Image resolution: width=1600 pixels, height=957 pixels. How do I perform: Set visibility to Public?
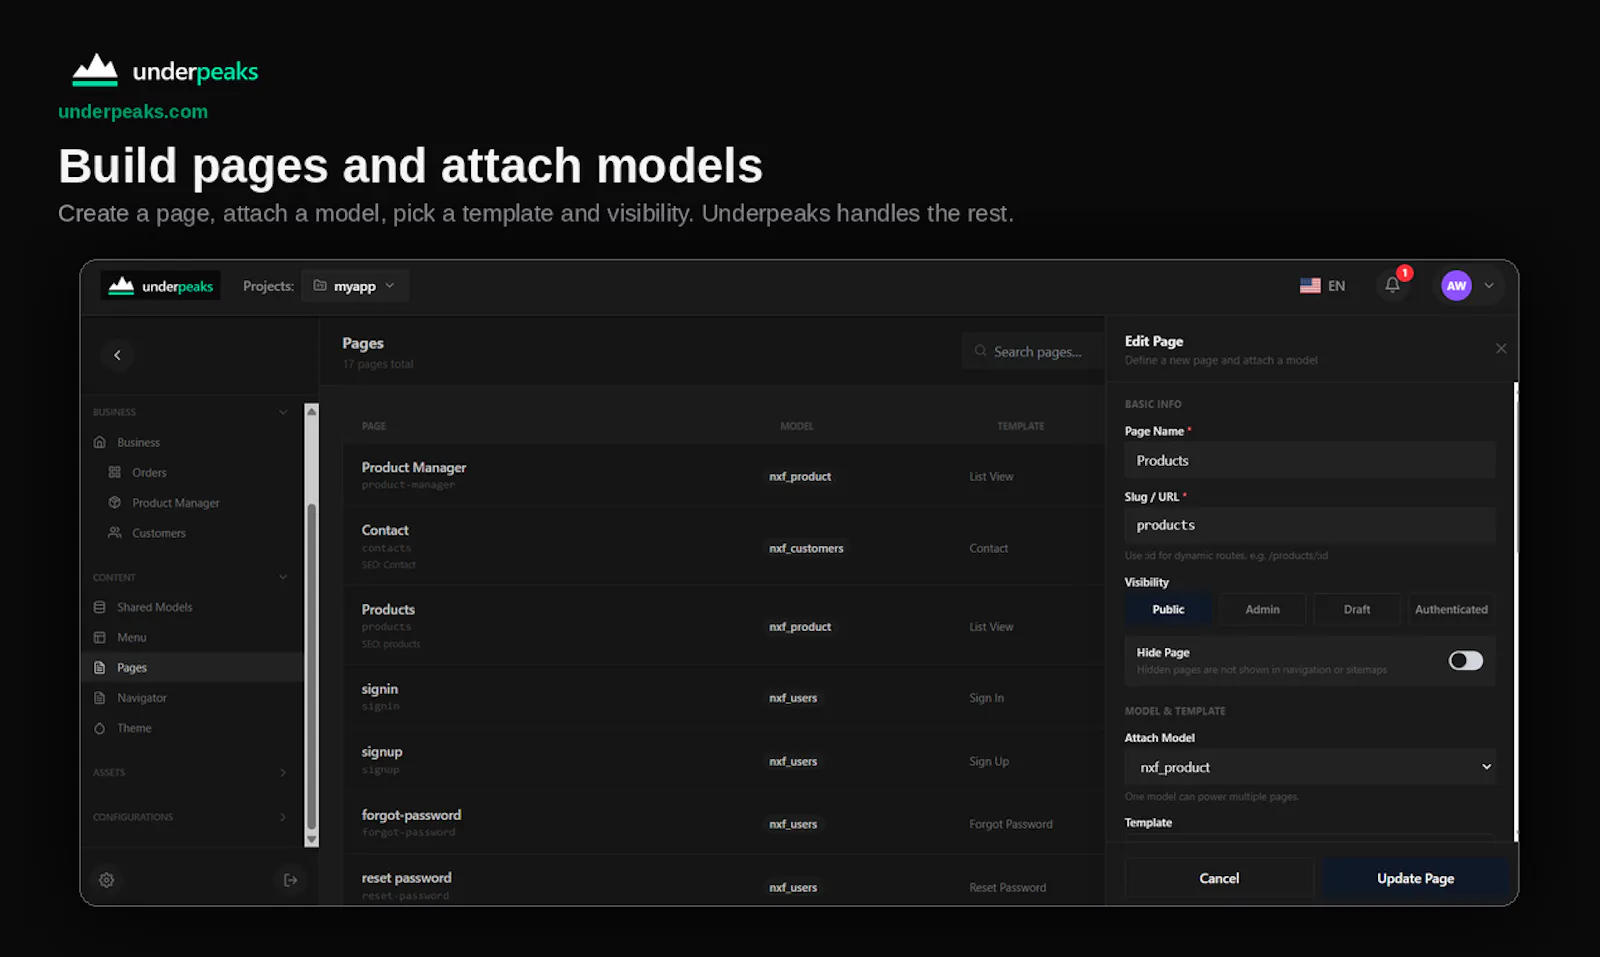point(1168,609)
